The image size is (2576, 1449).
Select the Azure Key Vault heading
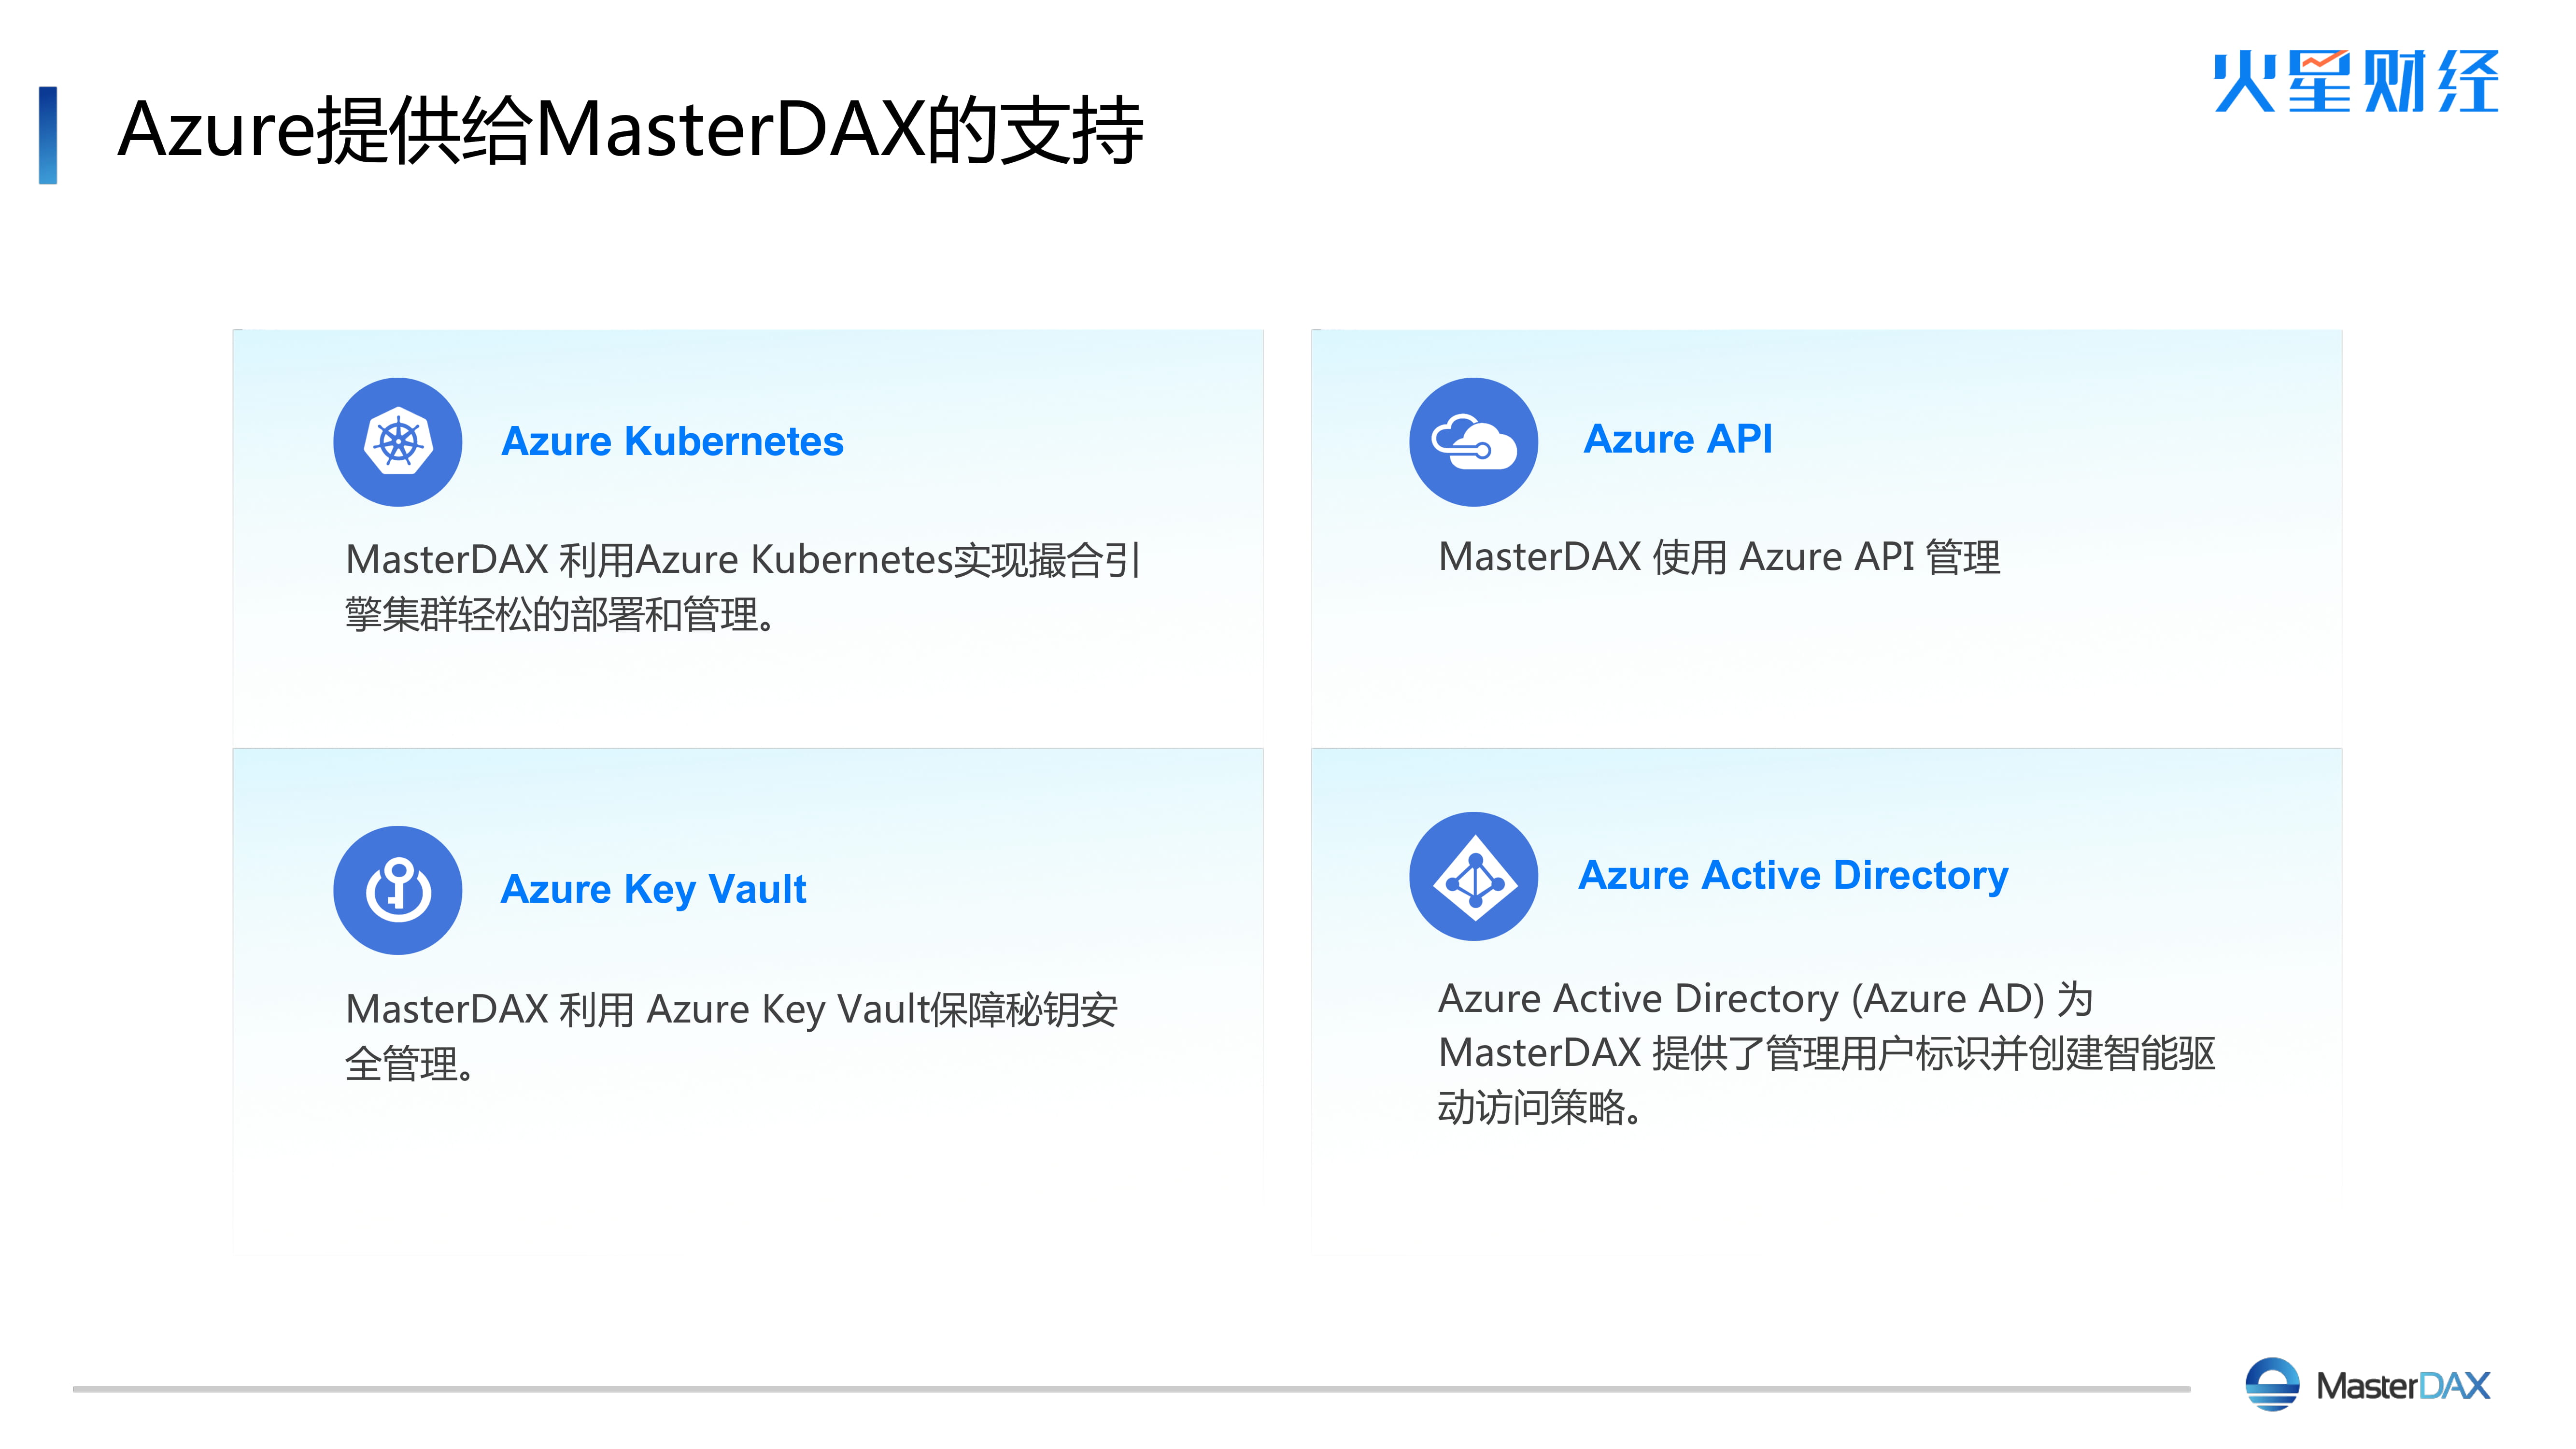[653, 889]
